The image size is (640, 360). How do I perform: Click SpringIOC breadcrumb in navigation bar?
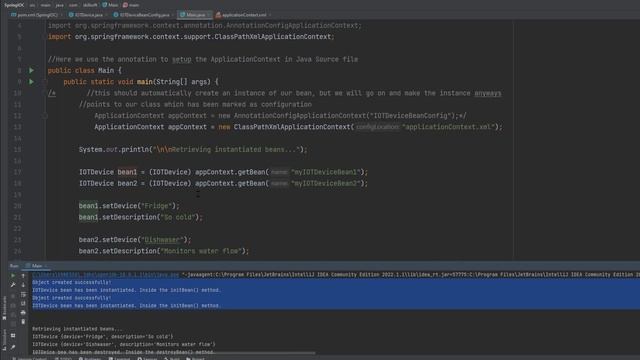[14, 5]
